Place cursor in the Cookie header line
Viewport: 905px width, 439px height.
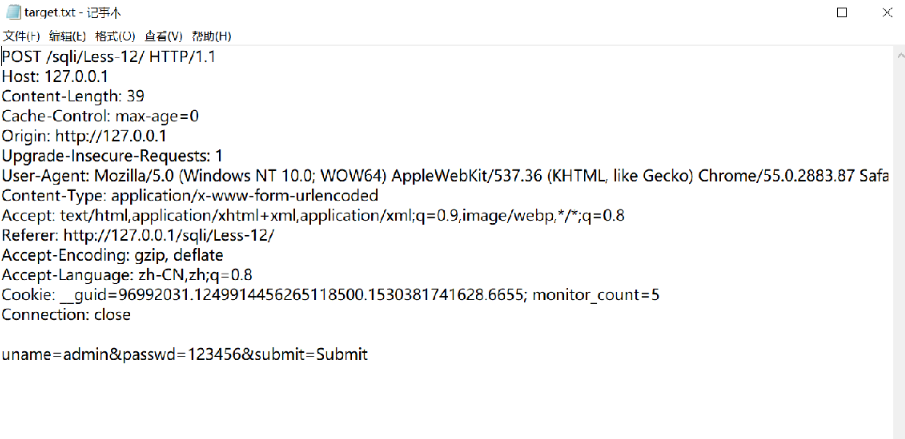pyautogui.click(x=330, y=295)
